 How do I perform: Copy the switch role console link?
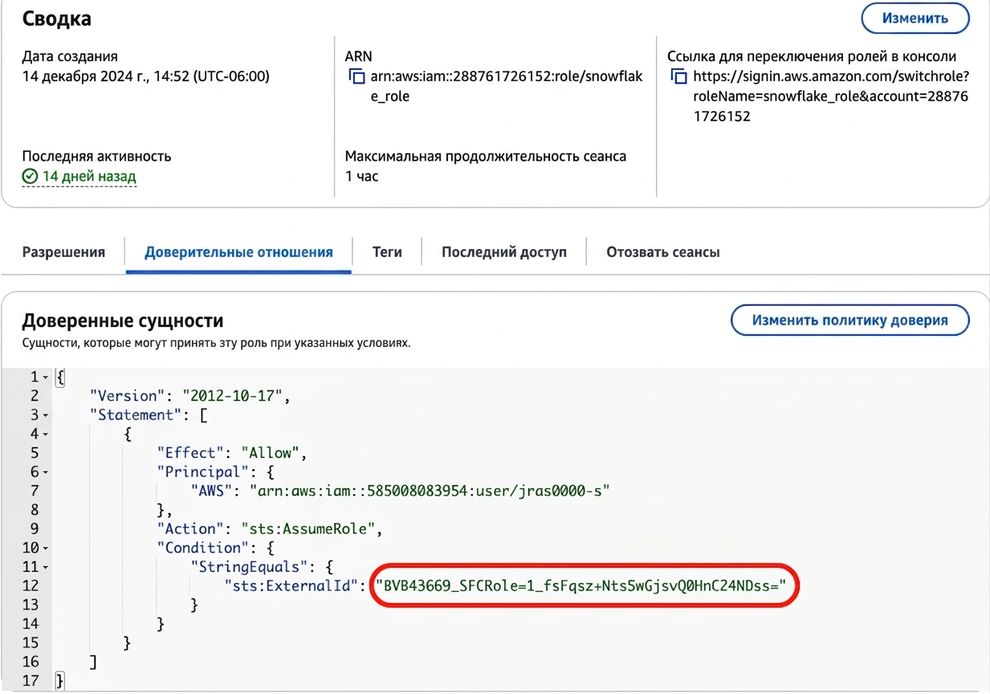679,77
